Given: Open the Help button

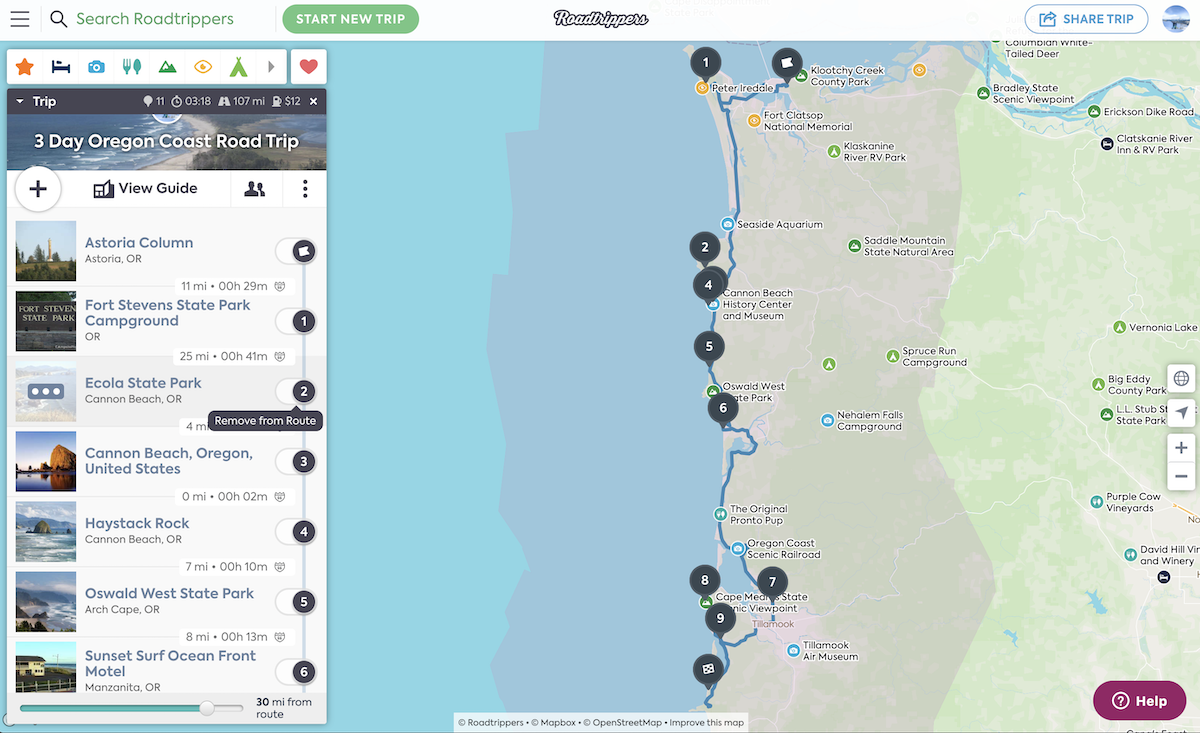Looking at the screenshot, I should [x=1140, y=701].
